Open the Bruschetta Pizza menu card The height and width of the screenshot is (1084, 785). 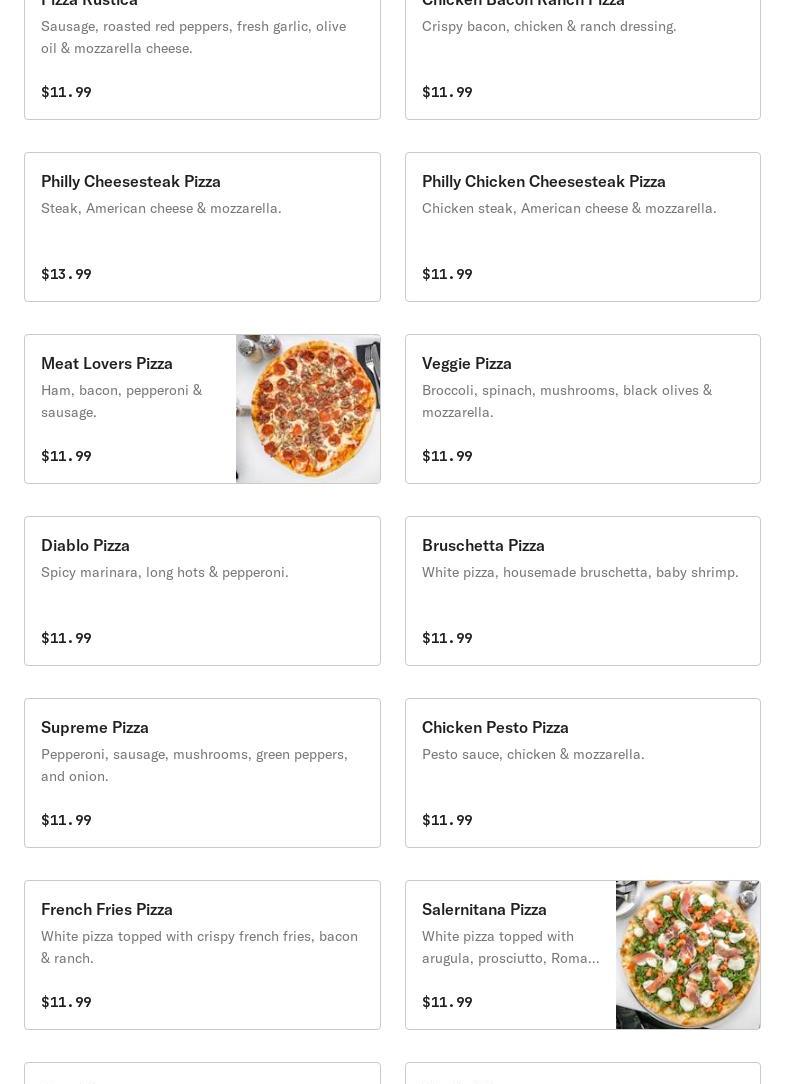[x=582, y=591]
